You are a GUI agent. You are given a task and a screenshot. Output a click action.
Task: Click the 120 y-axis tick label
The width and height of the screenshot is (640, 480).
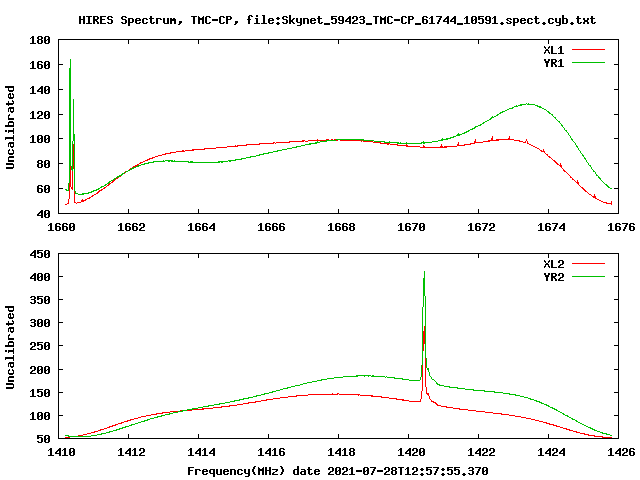(x=40, y=115)
